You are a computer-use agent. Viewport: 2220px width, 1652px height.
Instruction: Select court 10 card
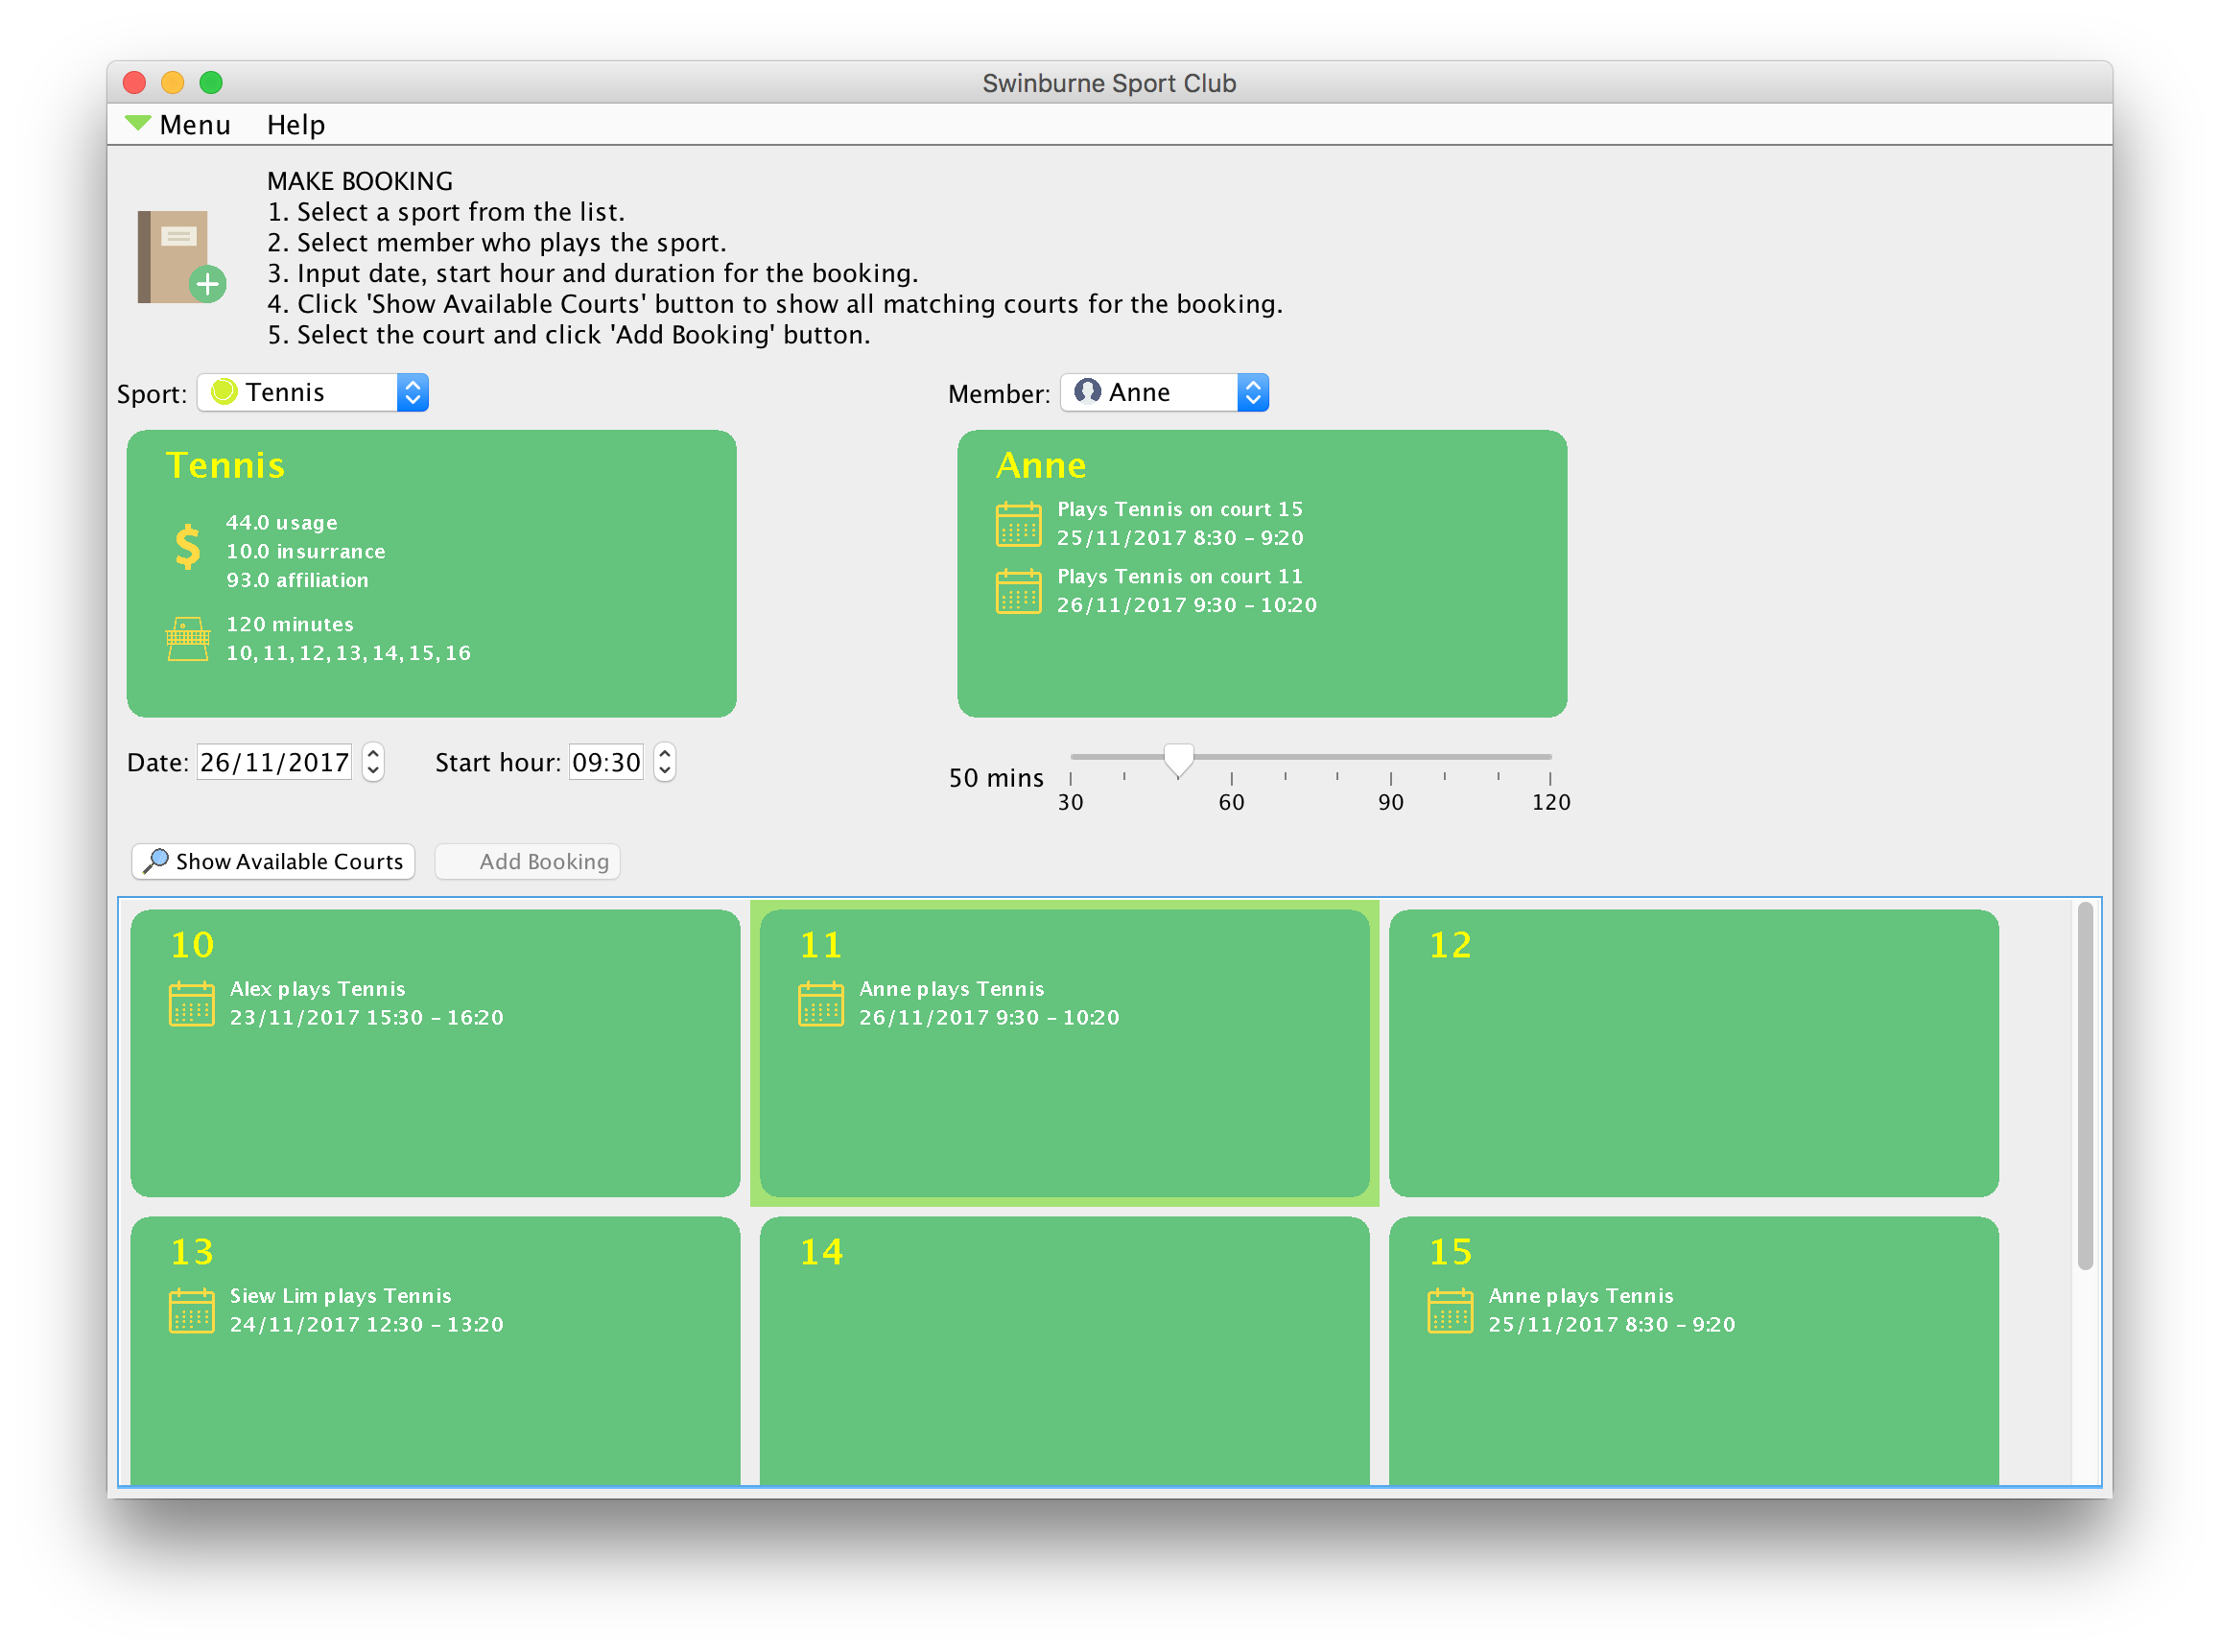(435, 1052)
